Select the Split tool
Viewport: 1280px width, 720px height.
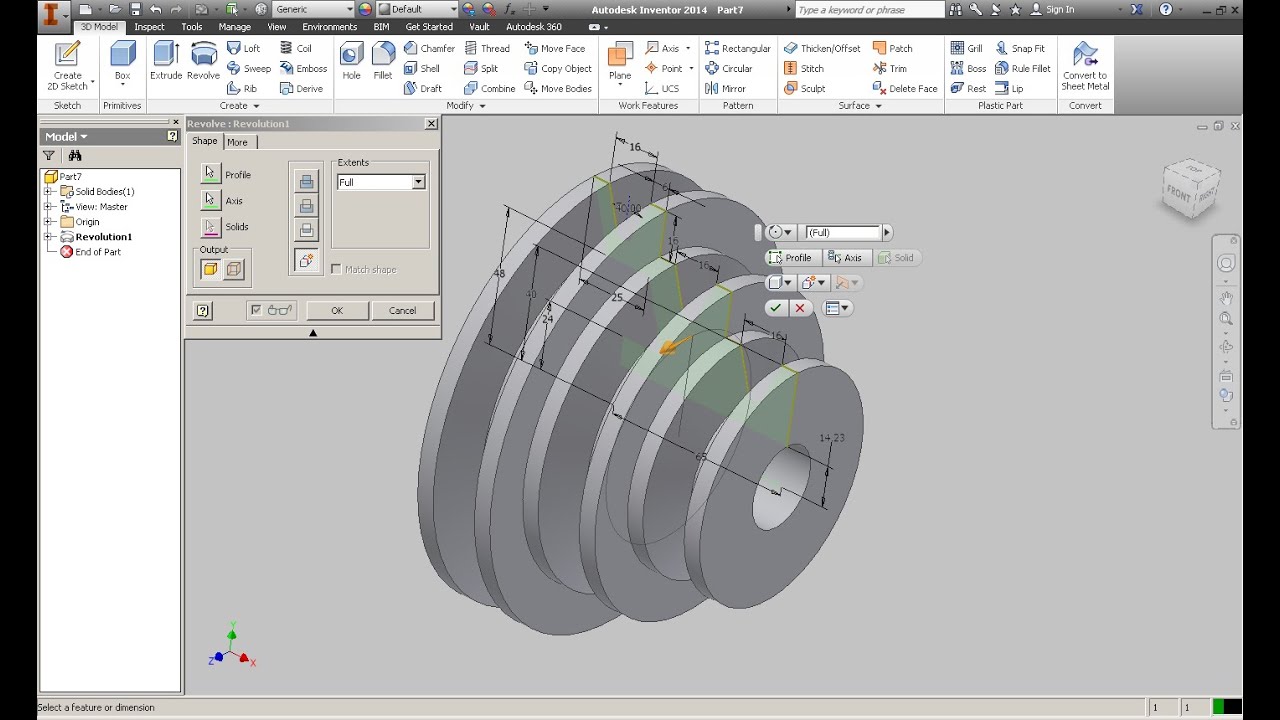coord(481,68)
